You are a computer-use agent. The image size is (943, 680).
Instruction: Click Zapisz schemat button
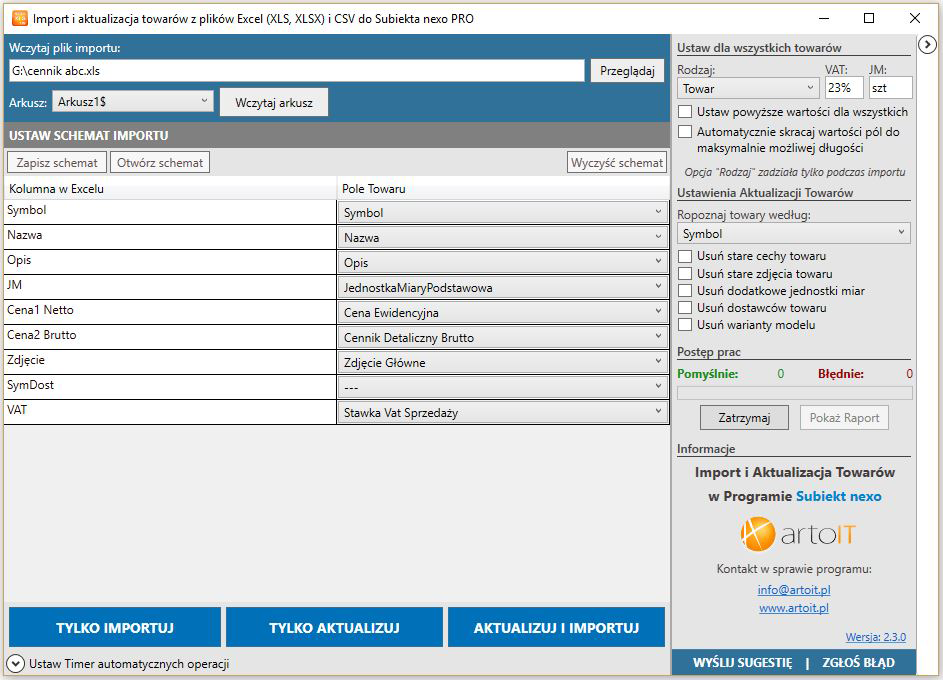pyautogui.click(x=57, y=162)
